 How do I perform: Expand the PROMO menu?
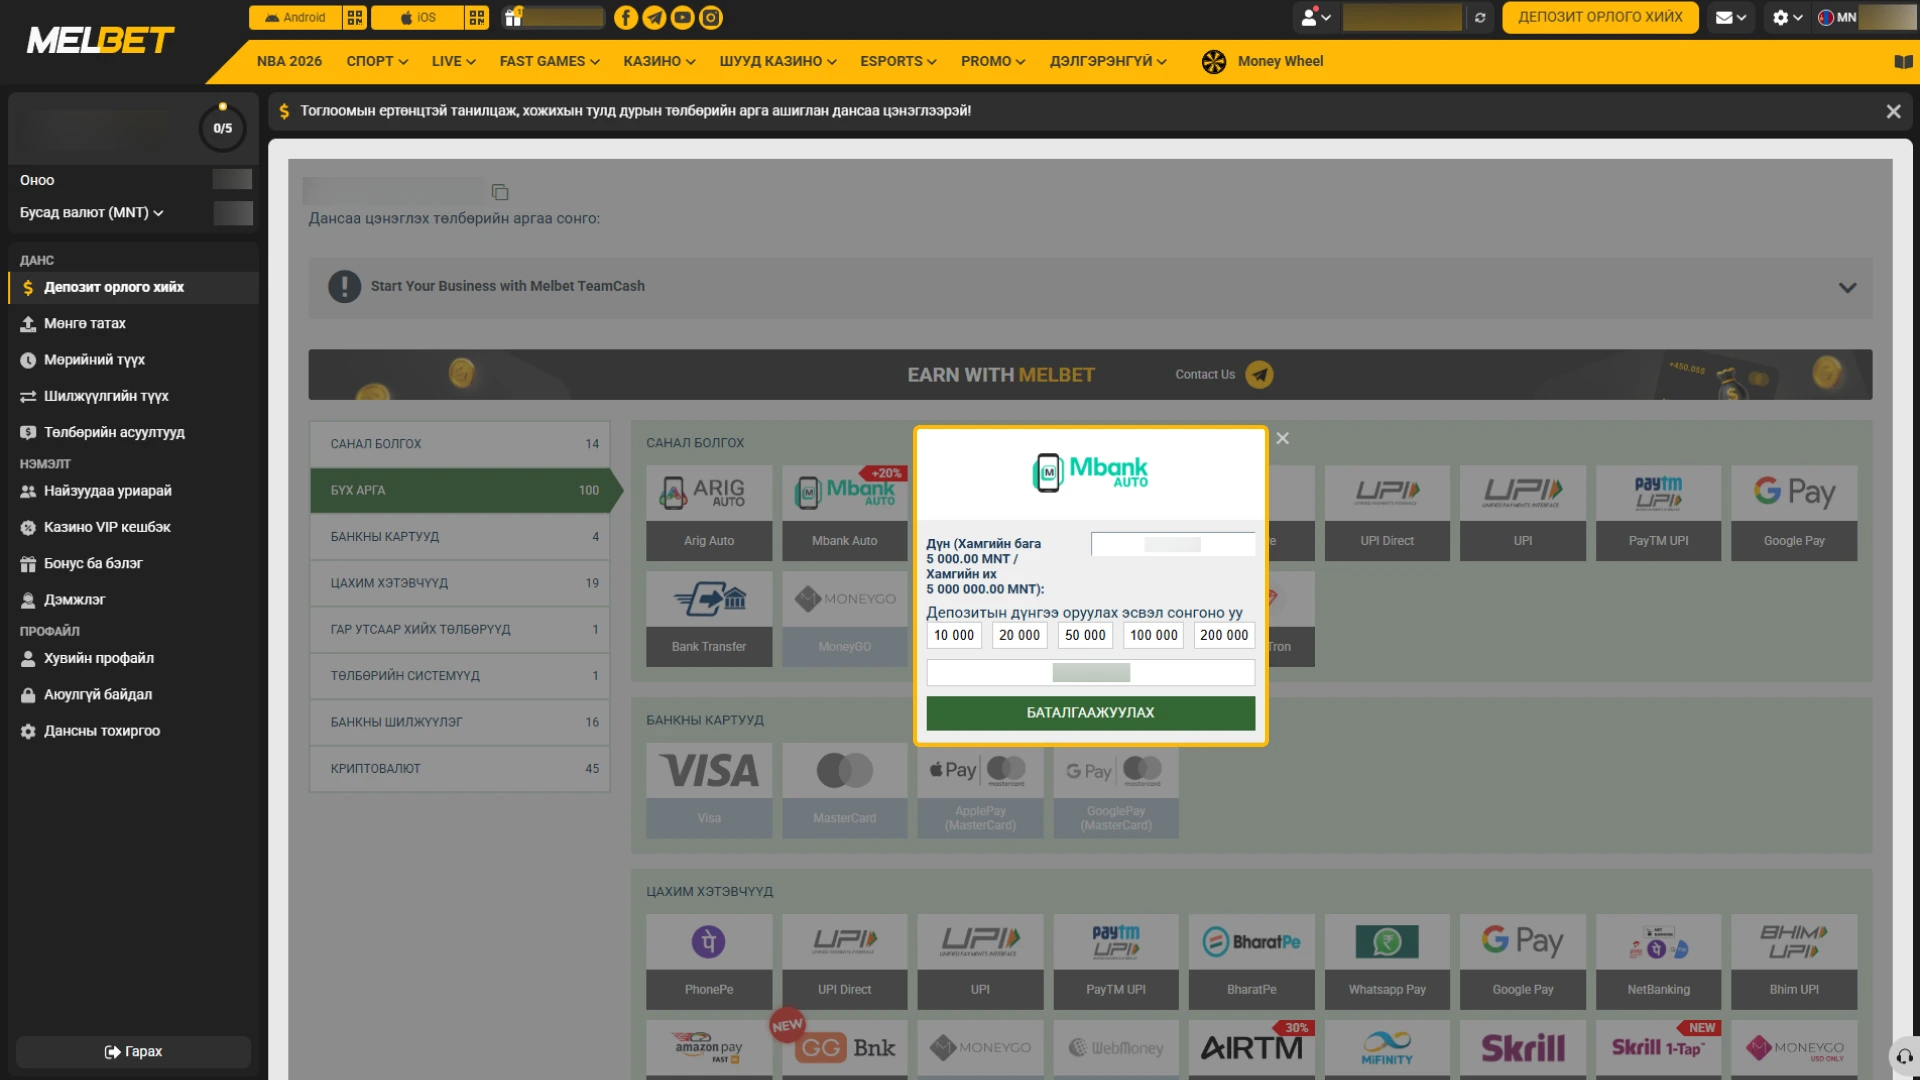click(x=993, y=61)
